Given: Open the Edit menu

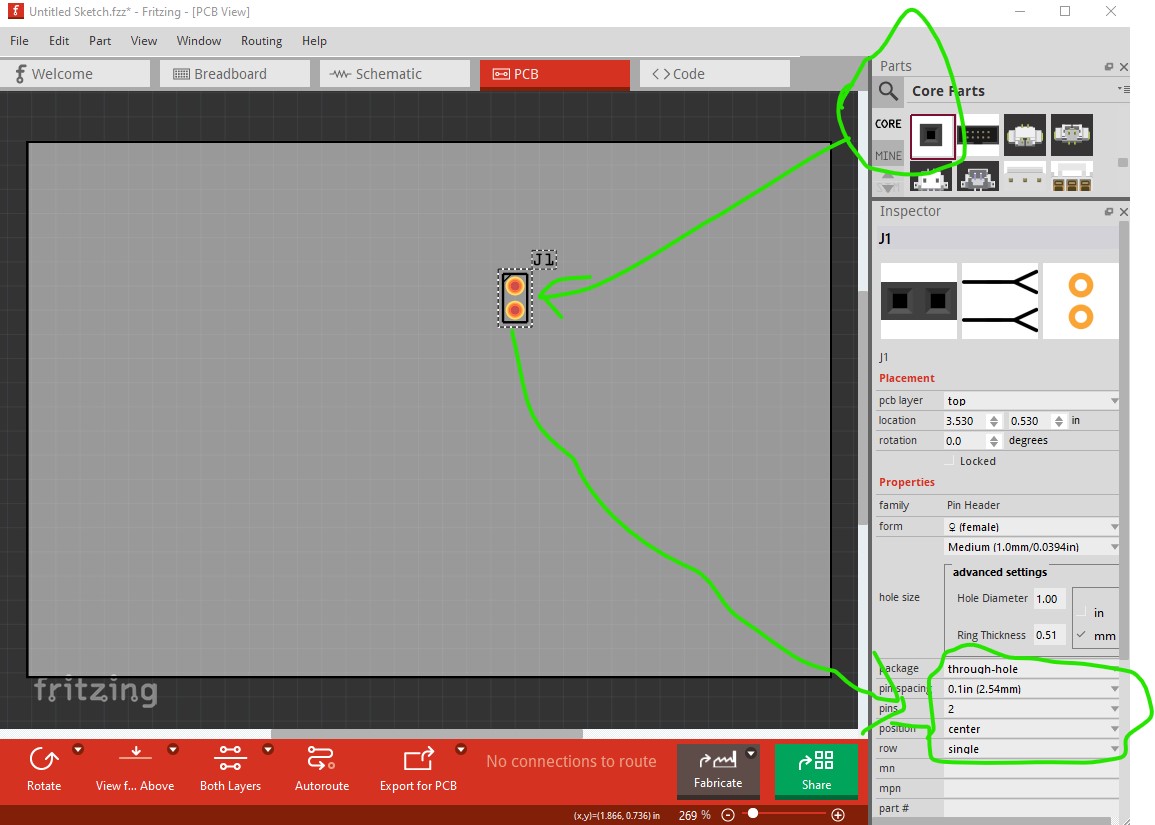Looking at the screenshot, I should [x=59, y=41].
